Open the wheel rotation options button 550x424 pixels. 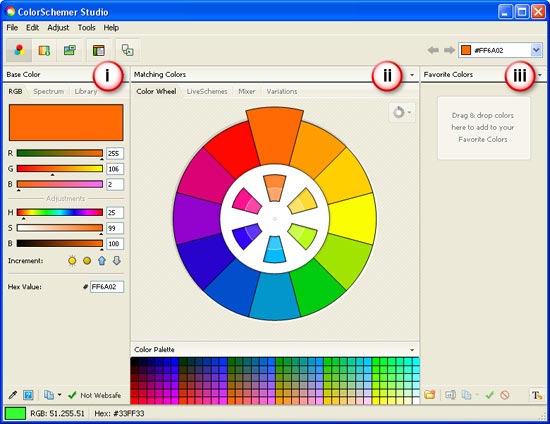pos(402,113)
